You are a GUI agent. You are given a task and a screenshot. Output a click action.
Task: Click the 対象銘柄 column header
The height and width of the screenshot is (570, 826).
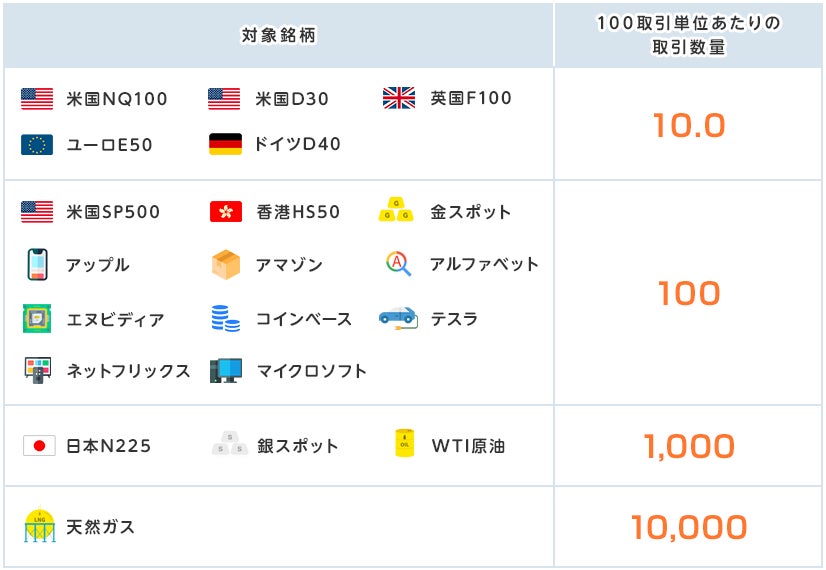[279, 35]
